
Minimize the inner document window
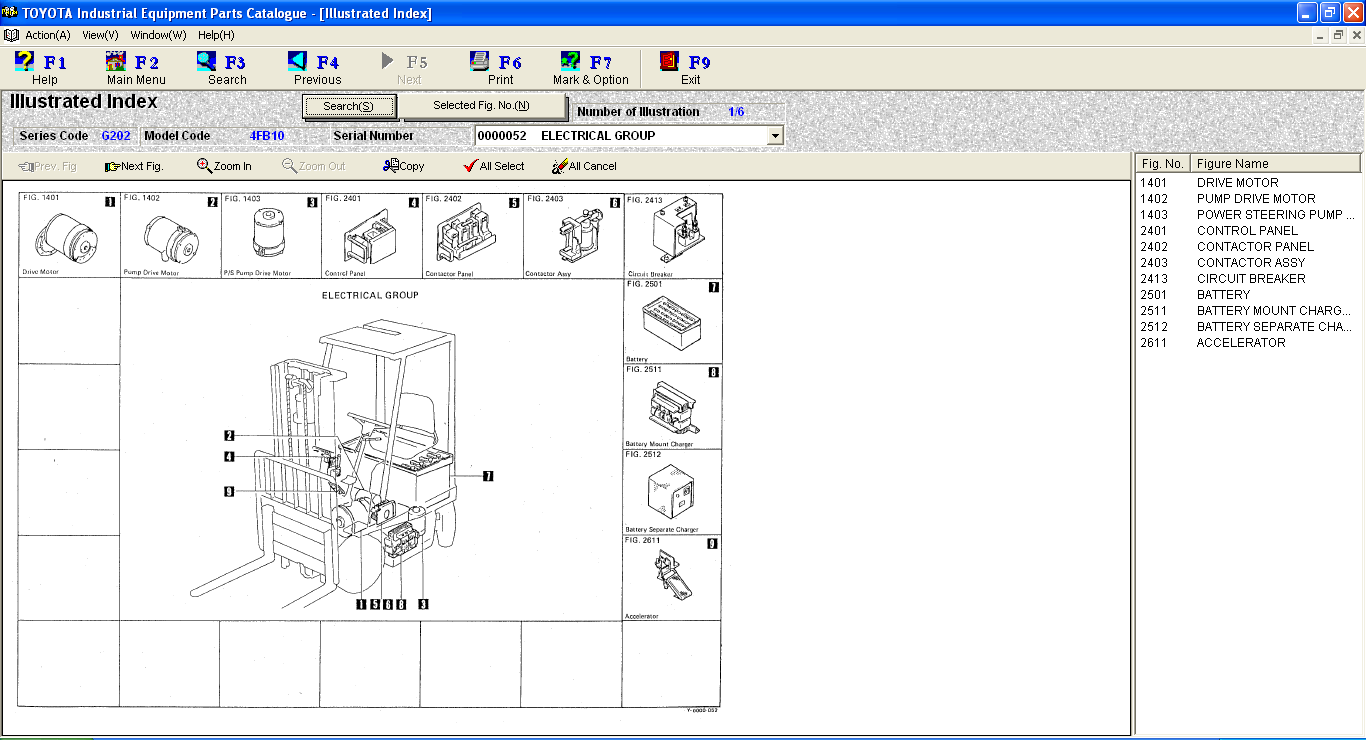click(x=1322, y=35)
